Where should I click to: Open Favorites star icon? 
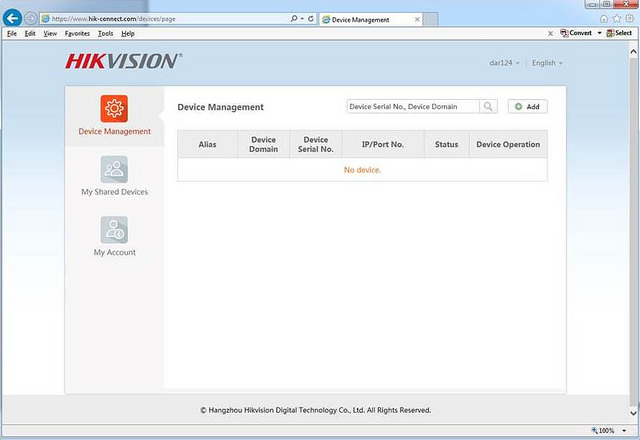click(617, 18)
